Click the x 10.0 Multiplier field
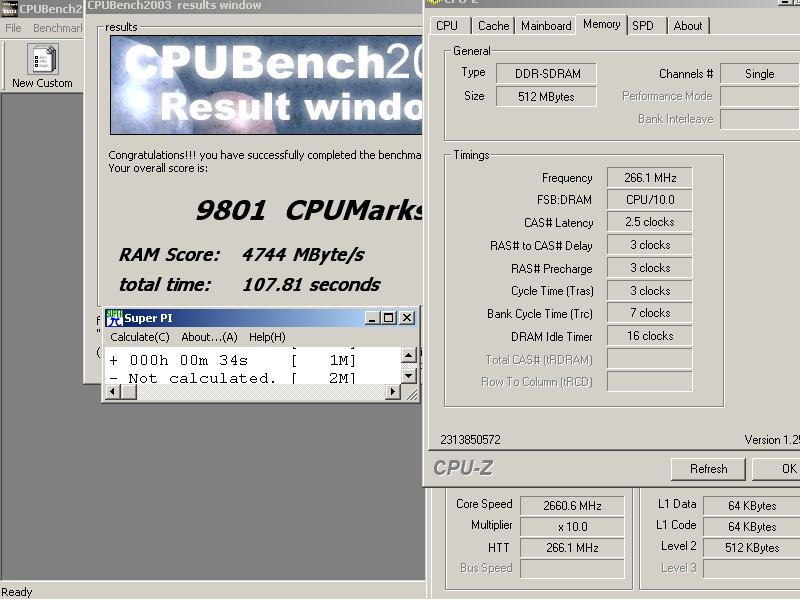Viewport: 800px width, 600px height. click(x=572, y=527)
